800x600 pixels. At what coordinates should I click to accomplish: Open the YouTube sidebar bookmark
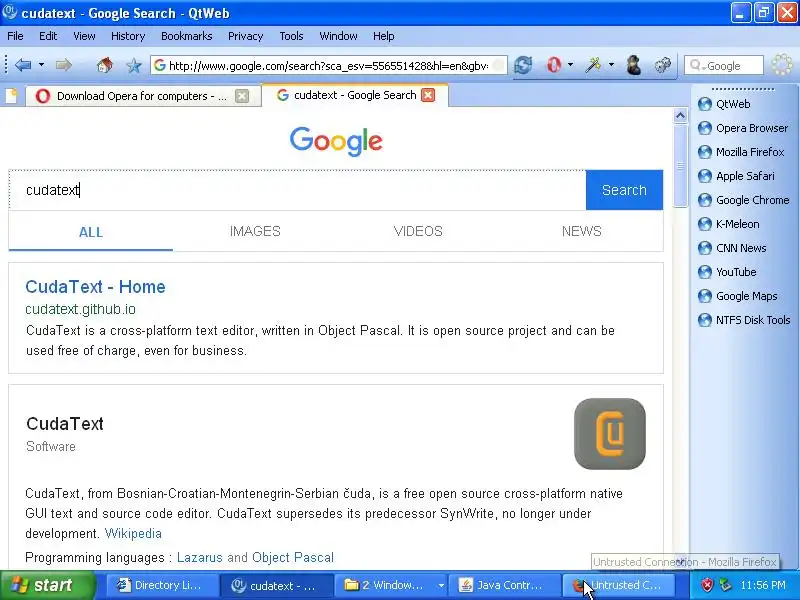tap(727, 272)
